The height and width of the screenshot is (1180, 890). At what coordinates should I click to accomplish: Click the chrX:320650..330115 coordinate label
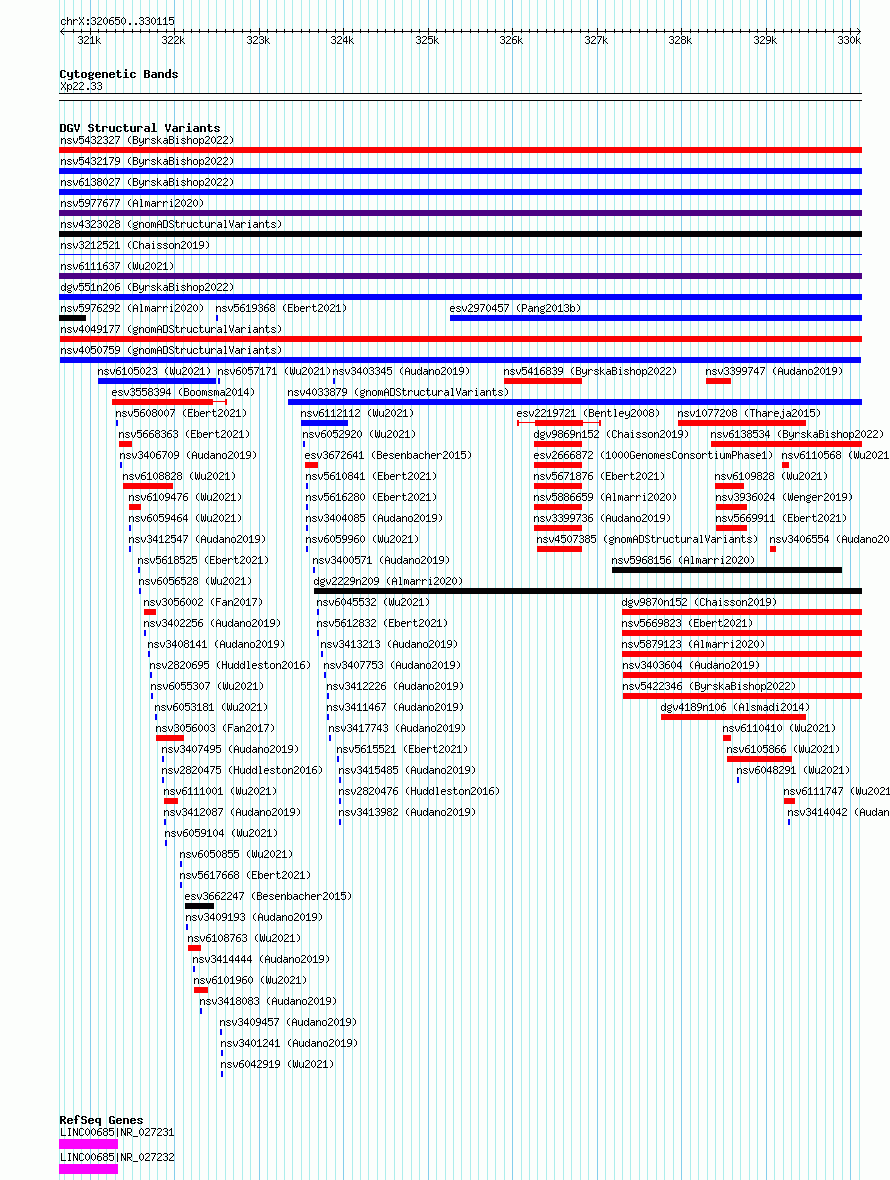[x=117, y=22]
